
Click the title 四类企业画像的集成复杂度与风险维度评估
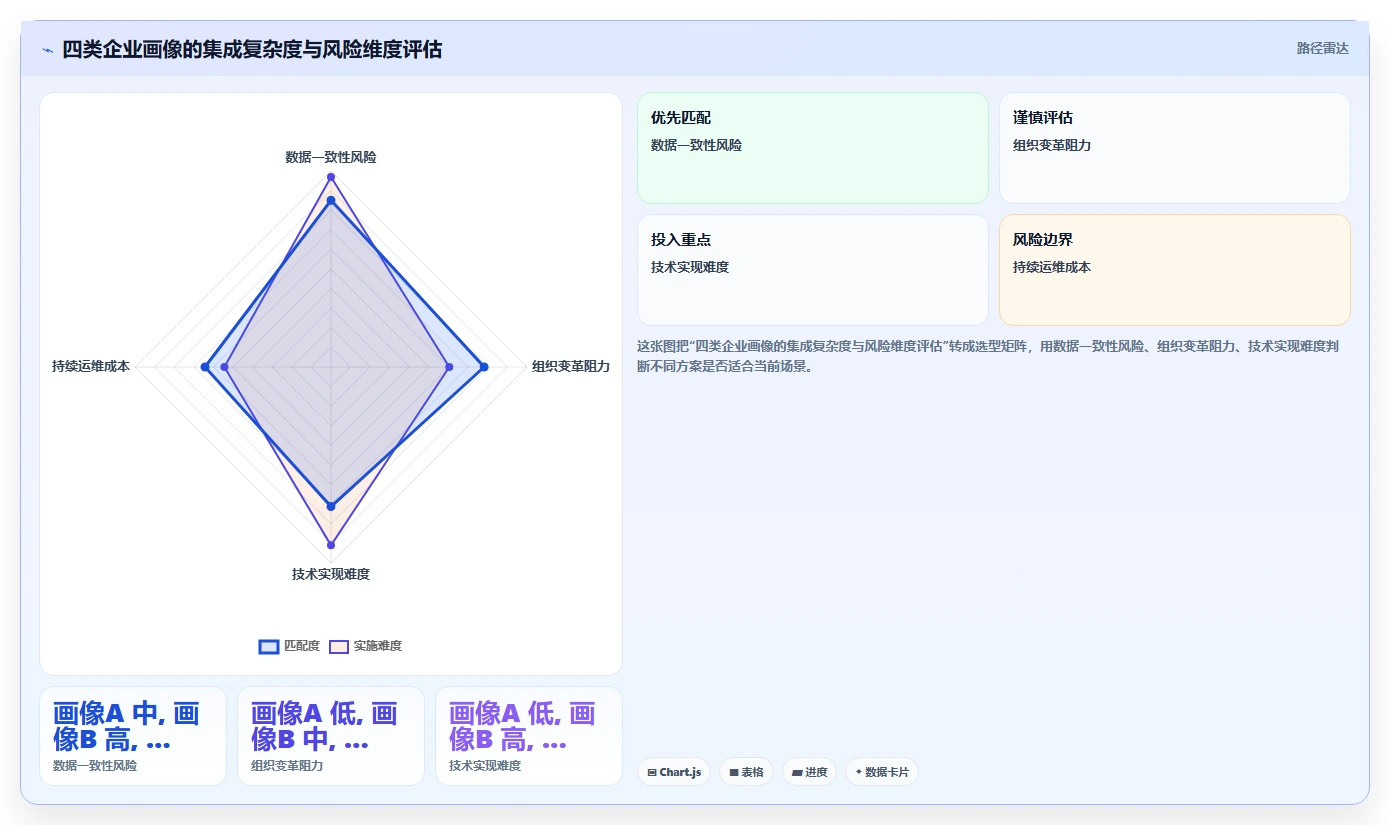[x=252, y=49]
